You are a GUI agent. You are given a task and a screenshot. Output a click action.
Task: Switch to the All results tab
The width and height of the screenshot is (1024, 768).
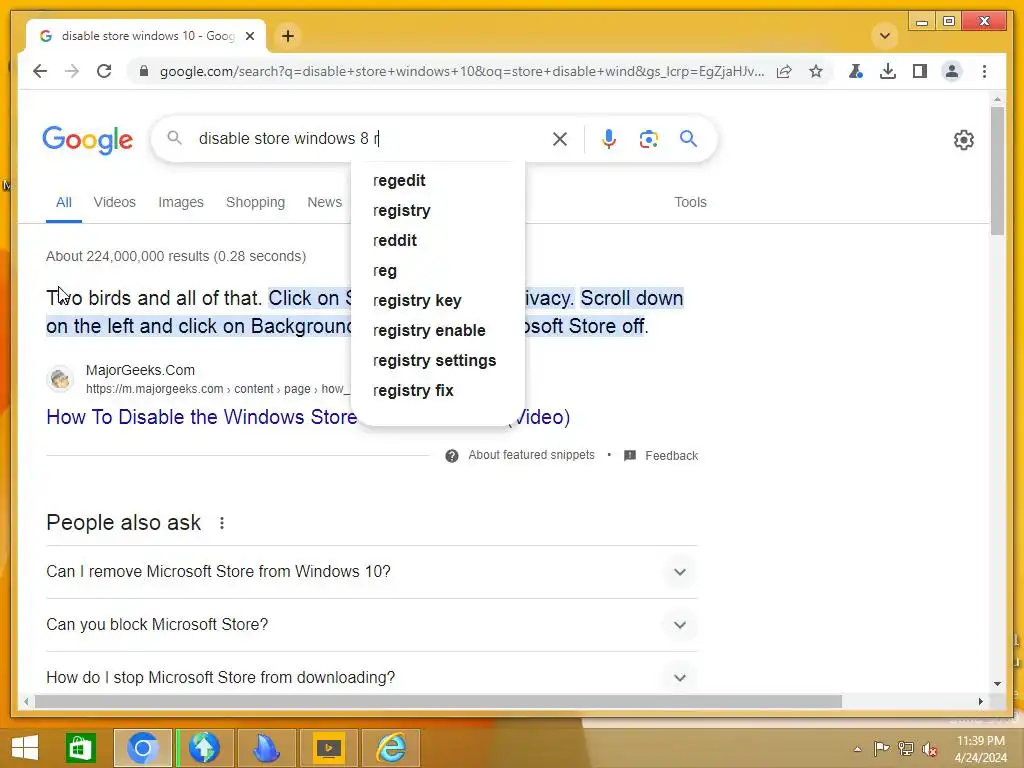coord(63,202)
